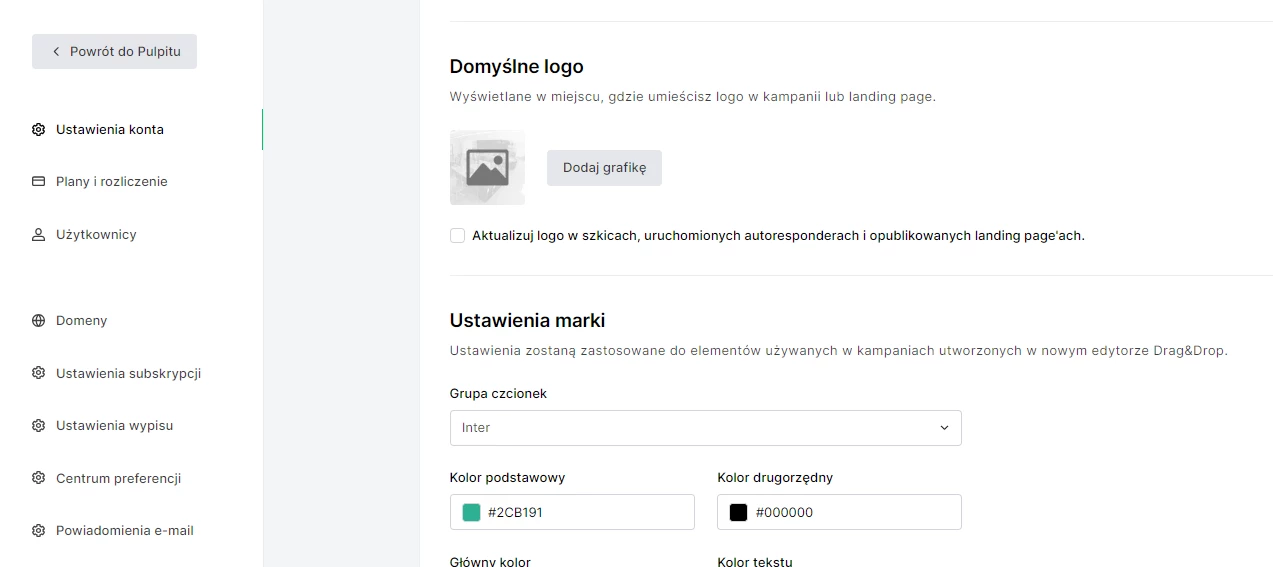Click the gear icon next to Powiadomienia e-mail
This screenshot has width=1273, height=567.
(39, 531)
